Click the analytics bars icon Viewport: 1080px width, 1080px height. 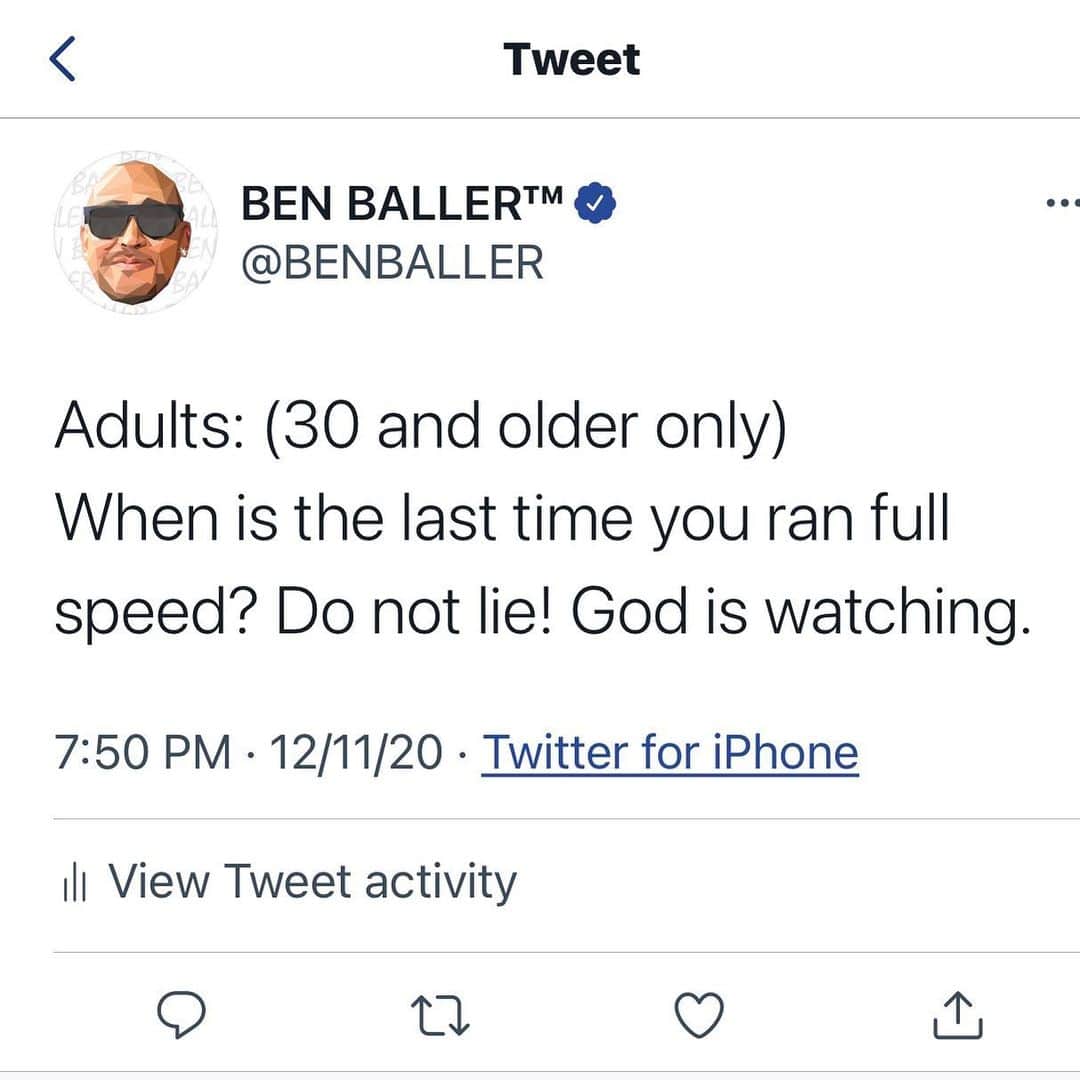pos(74,884)
